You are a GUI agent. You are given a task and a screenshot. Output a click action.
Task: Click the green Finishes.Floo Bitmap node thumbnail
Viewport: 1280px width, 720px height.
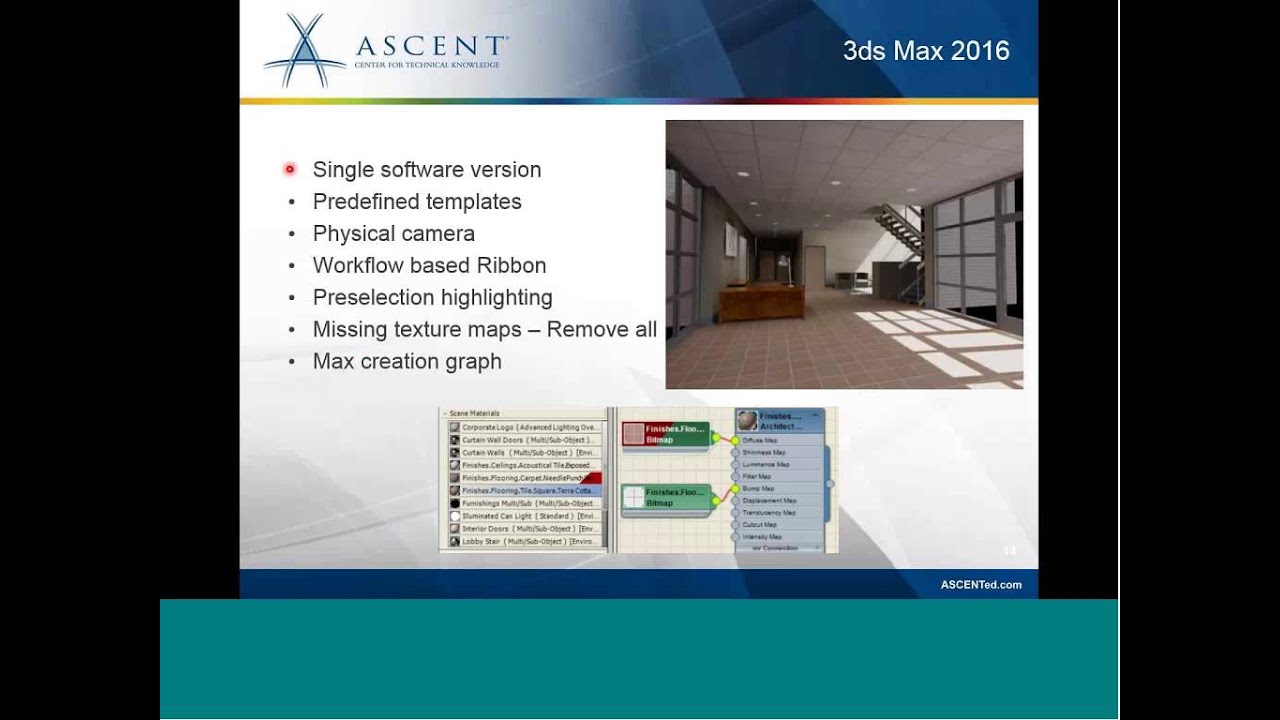pyautogui.click(x=634, y=497)
